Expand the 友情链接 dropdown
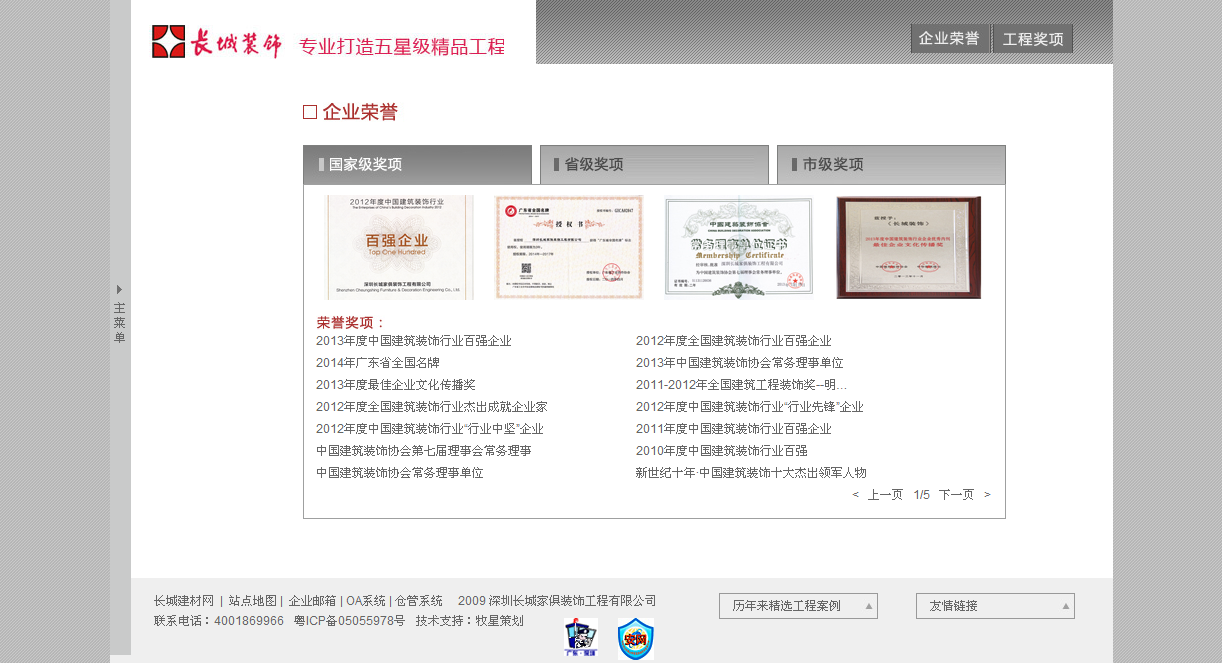 click(x=1064, y=605)
